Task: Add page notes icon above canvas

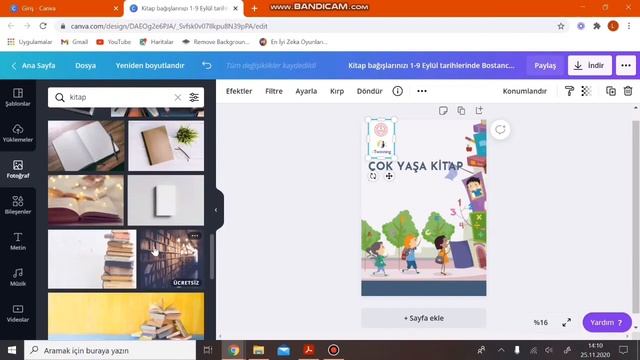Action: (x=443, y=111)
